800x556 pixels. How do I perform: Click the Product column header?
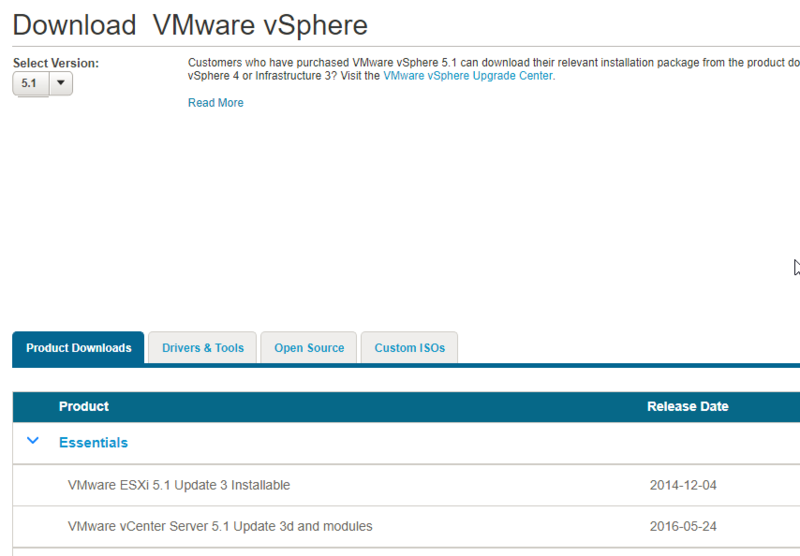tap(84, 406)
